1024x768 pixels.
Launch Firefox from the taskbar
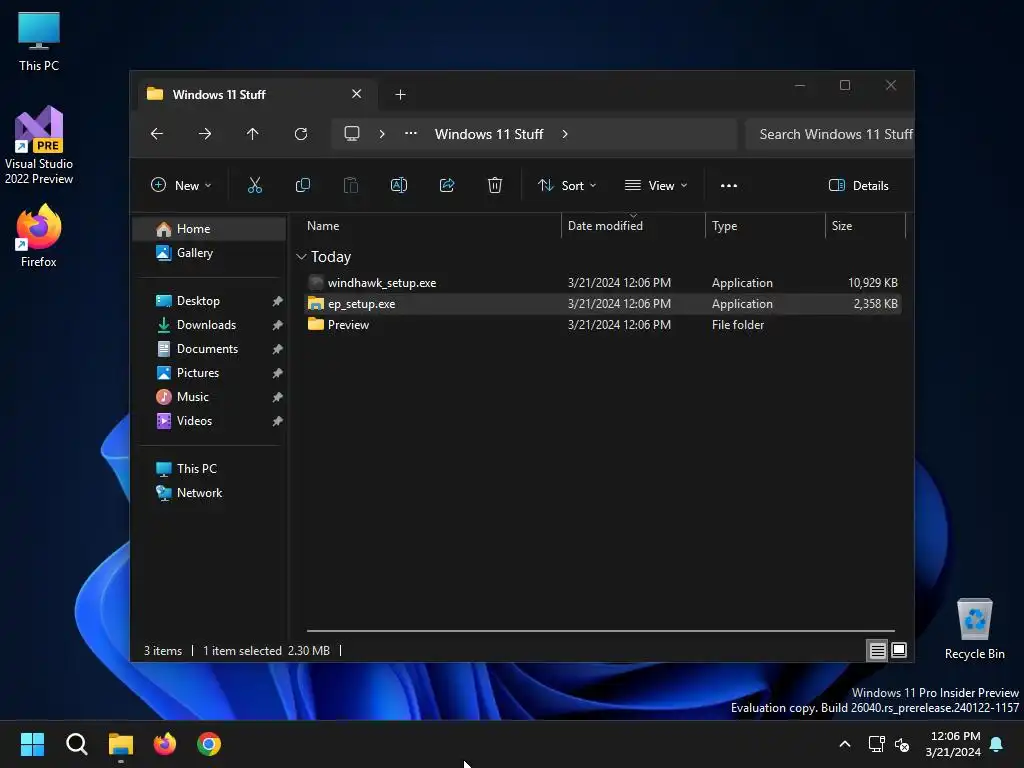click(x=165, y=744)
